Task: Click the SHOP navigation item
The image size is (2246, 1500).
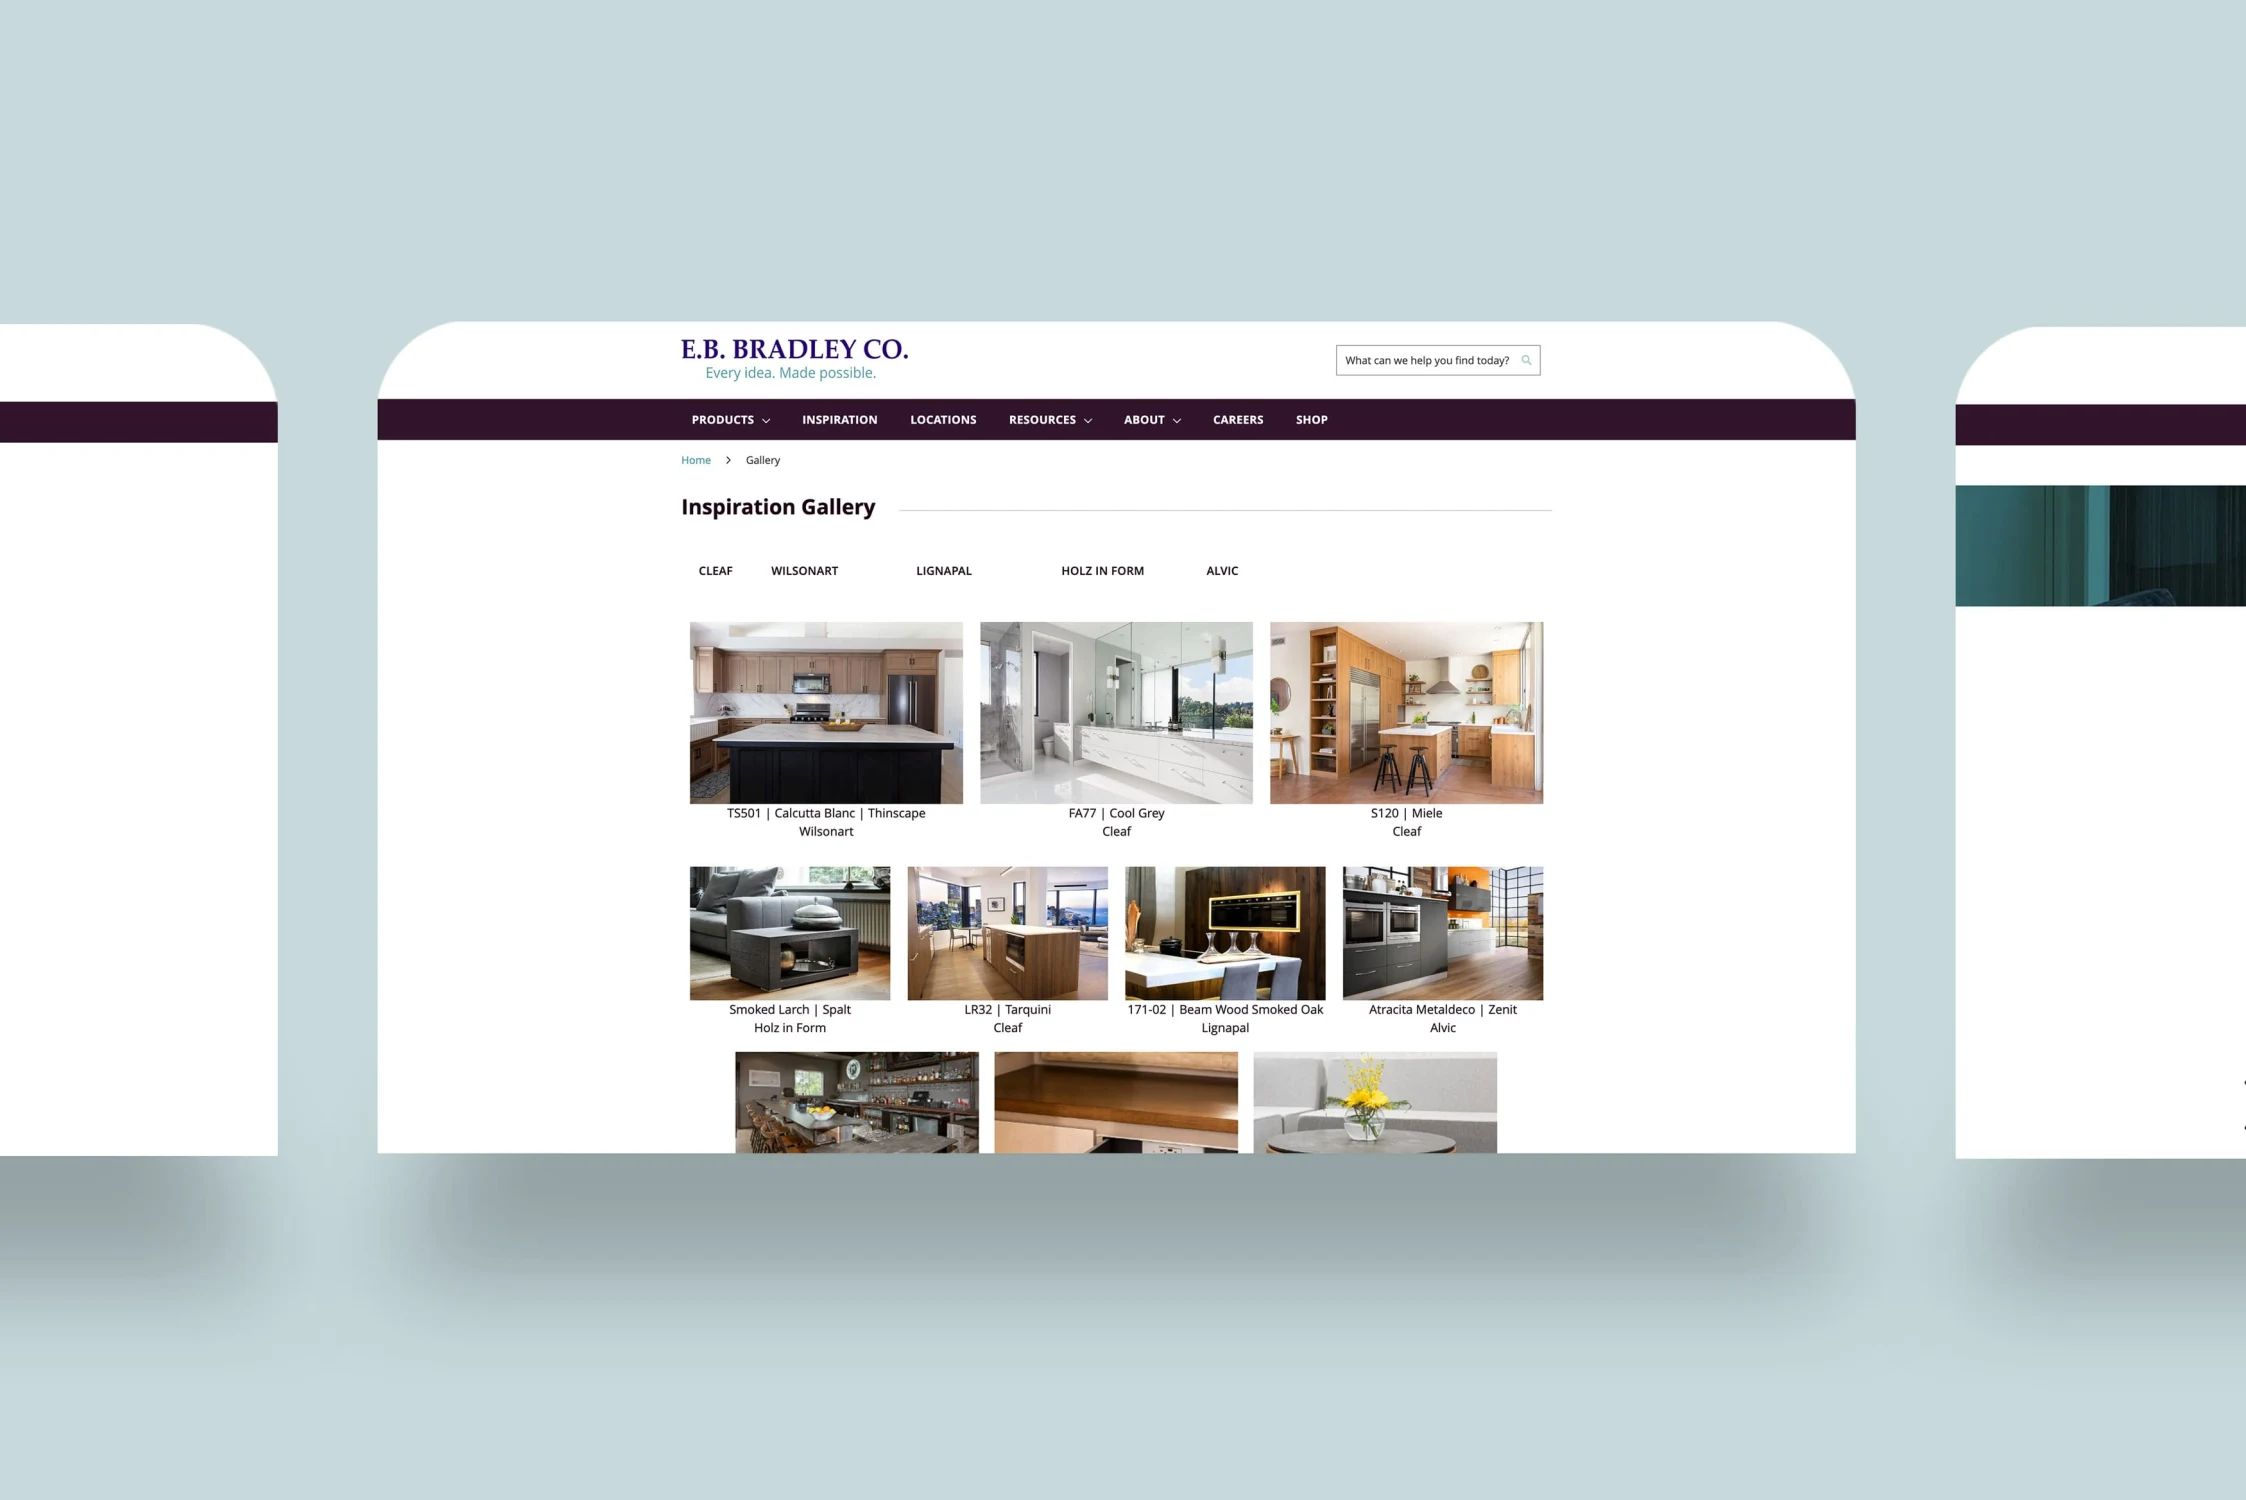Action: 1310,419
